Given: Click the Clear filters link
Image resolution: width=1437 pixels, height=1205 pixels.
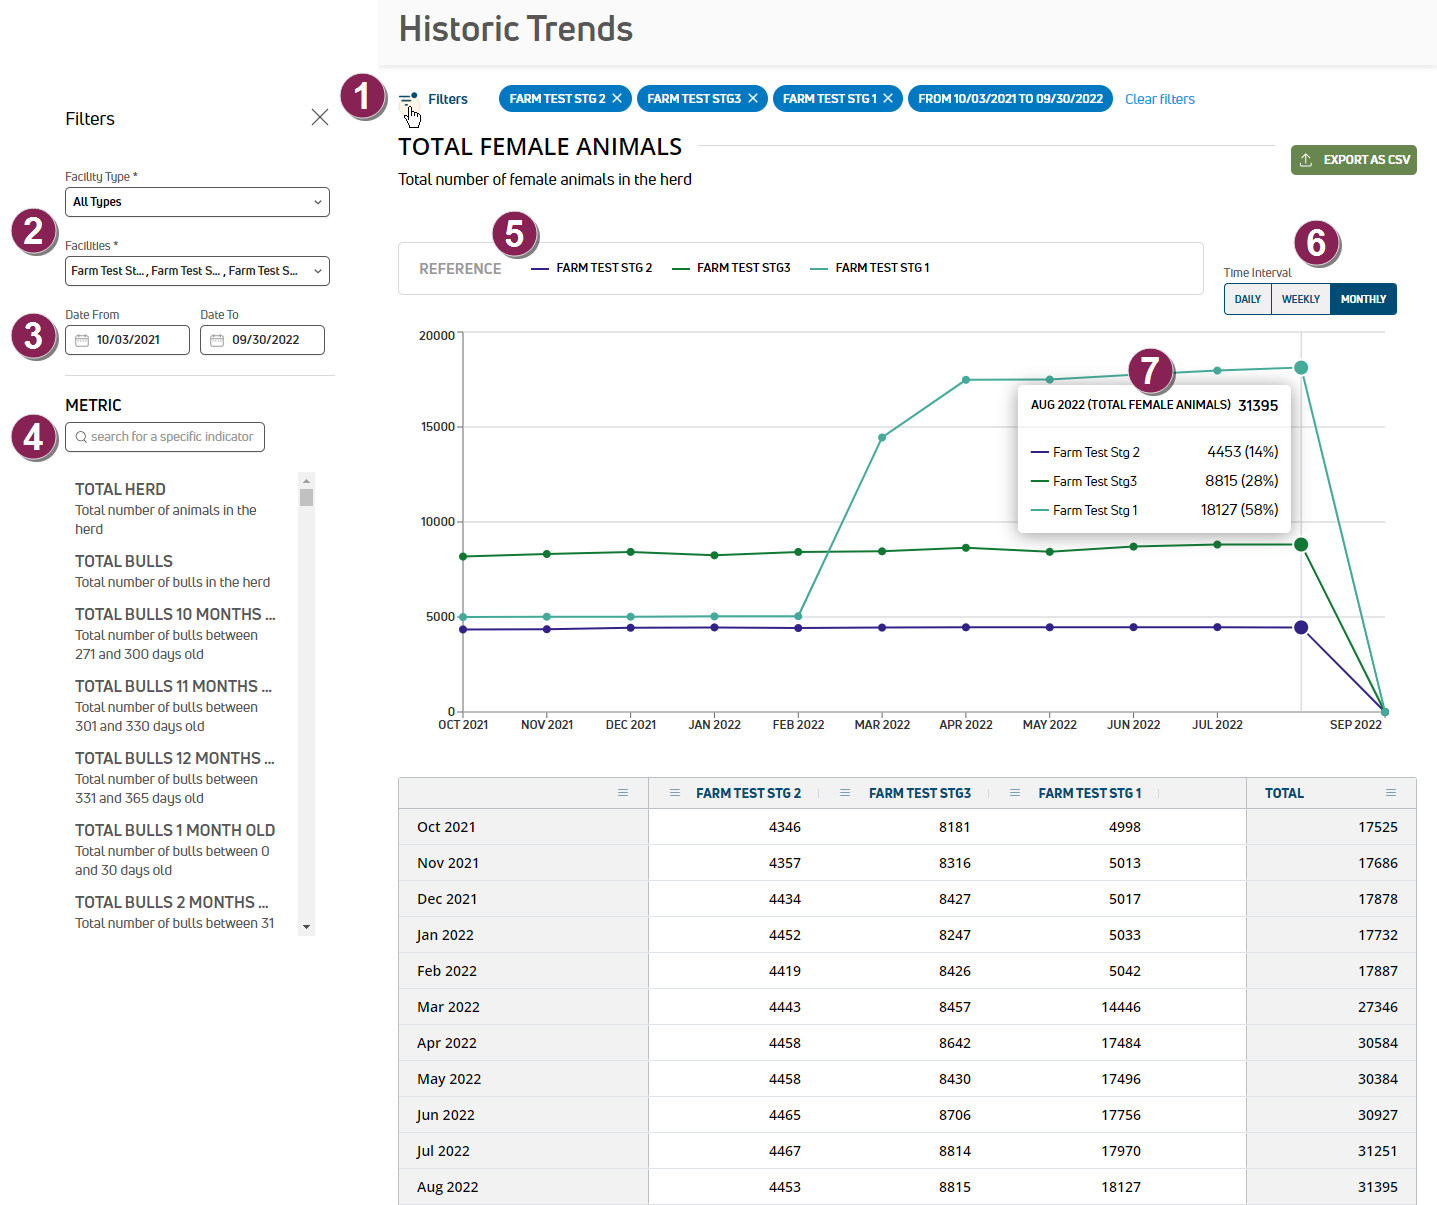Looking at the screenshot, I should tap(1159, 99).
